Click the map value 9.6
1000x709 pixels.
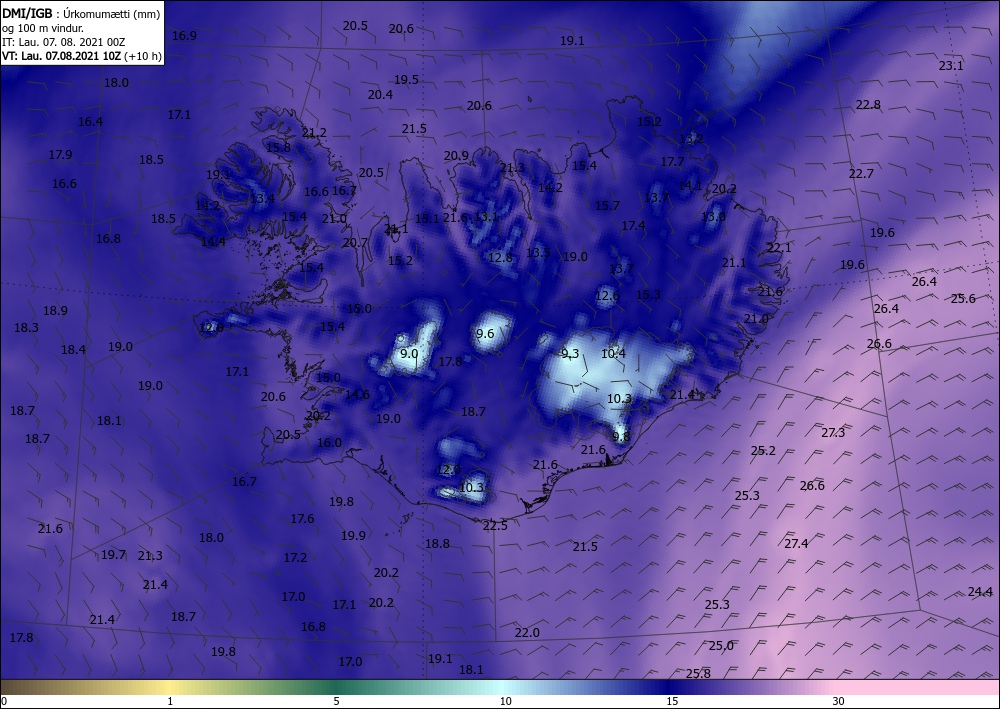point(485,333)
